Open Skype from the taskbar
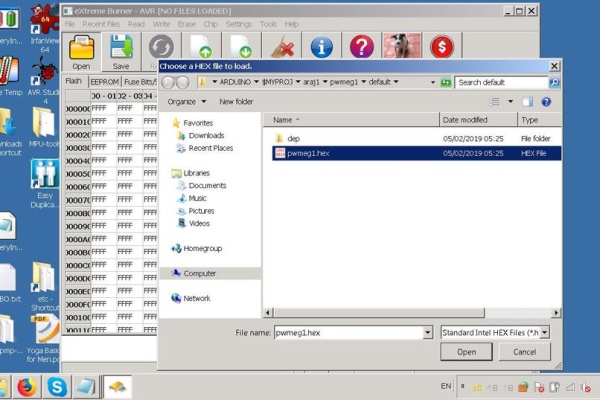Viewport: 600px width, 400px height. (57, 387)
